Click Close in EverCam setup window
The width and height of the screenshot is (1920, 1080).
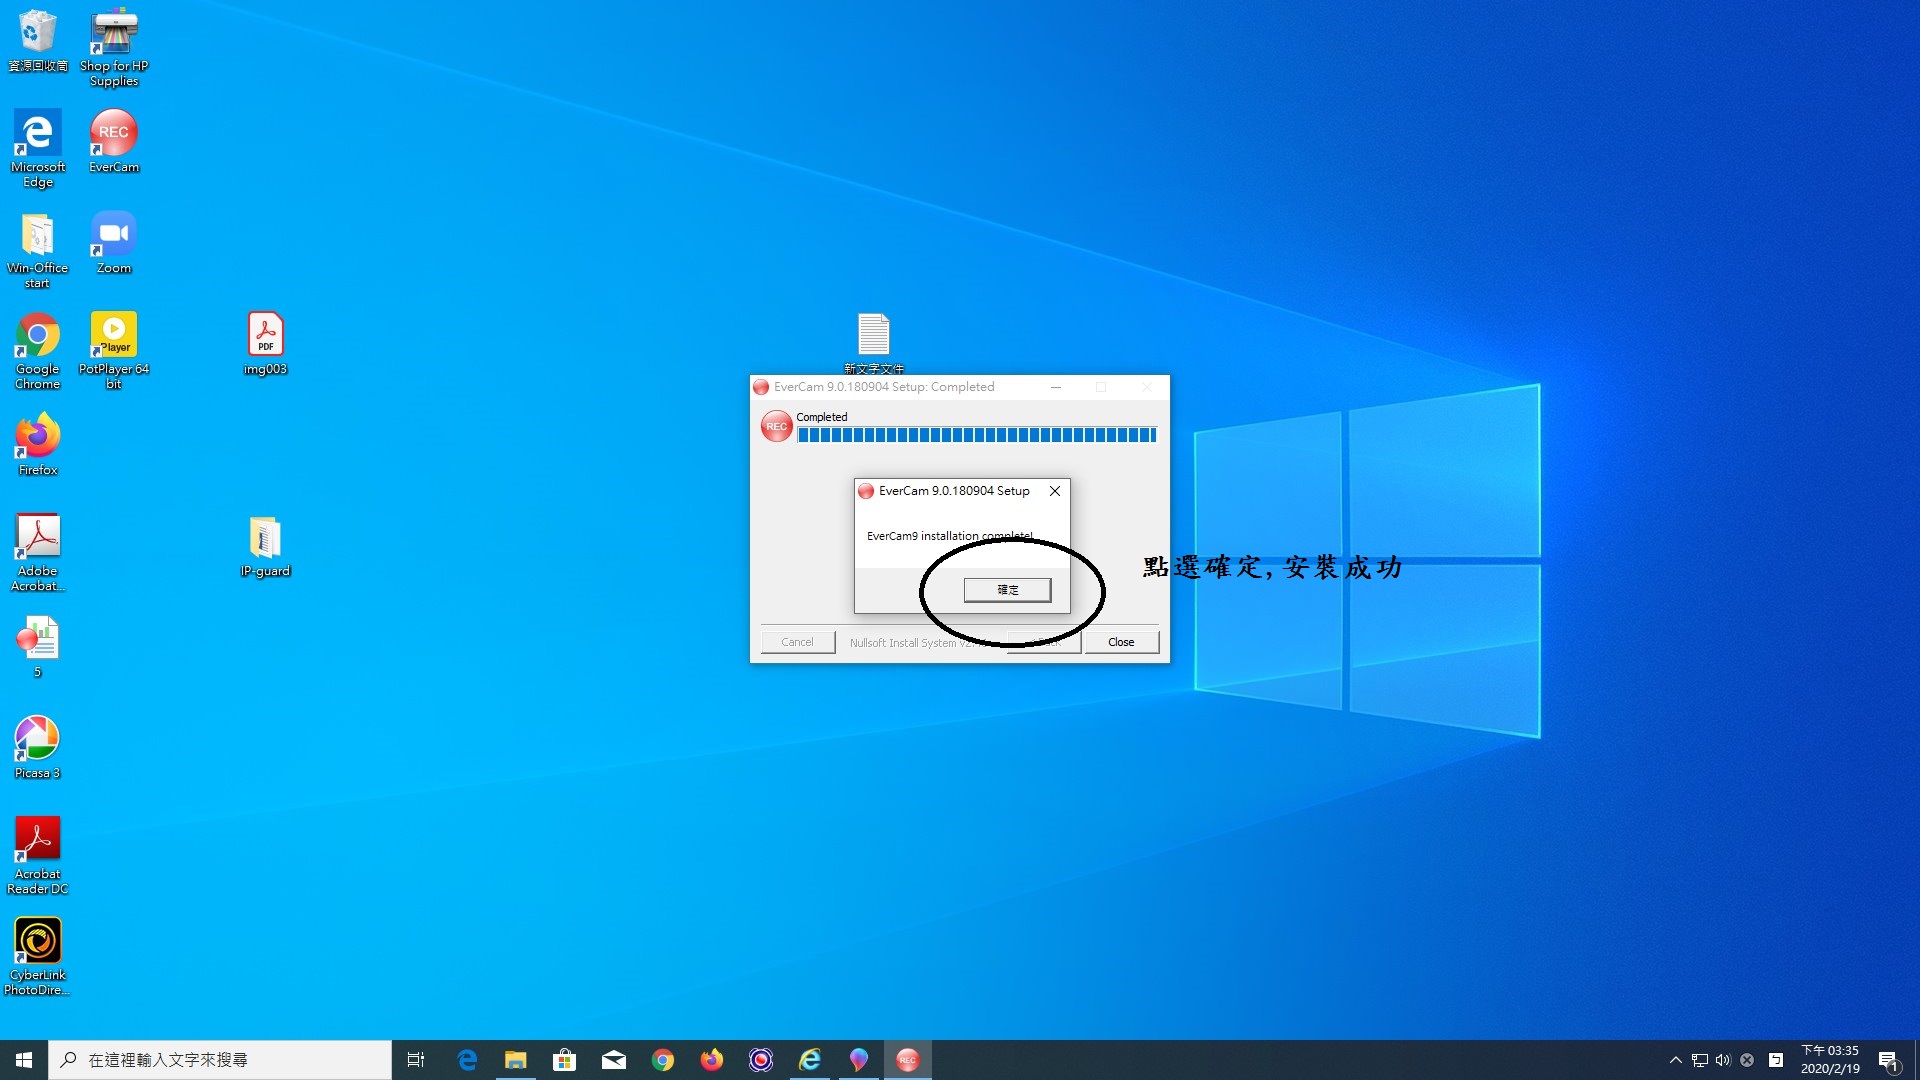click(x=1121, y=642)
